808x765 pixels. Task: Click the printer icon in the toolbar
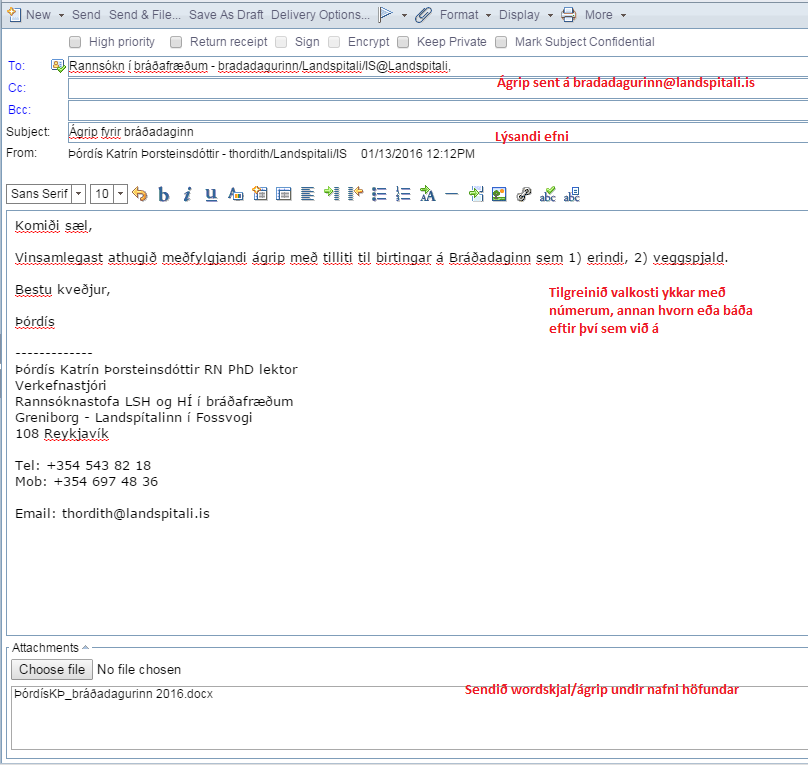click(569, 15)
